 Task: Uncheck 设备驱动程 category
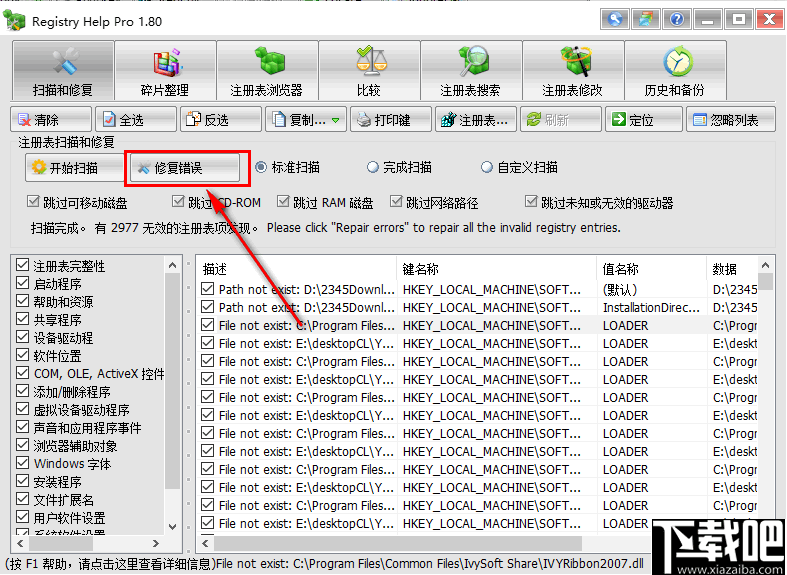[x=23, y=337]
